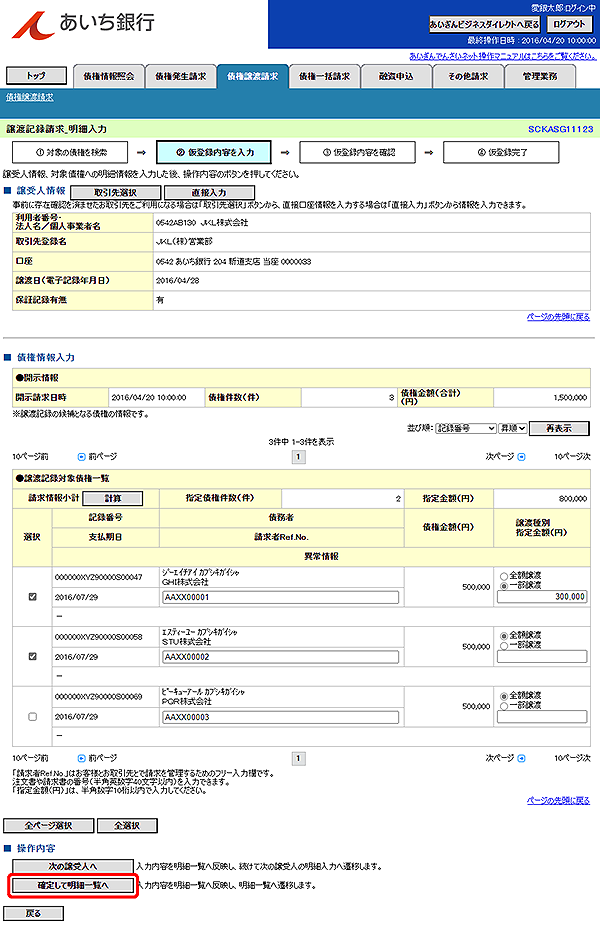Click あいぎんビジネスダイレクトへ戻る button

coord(485,24)
